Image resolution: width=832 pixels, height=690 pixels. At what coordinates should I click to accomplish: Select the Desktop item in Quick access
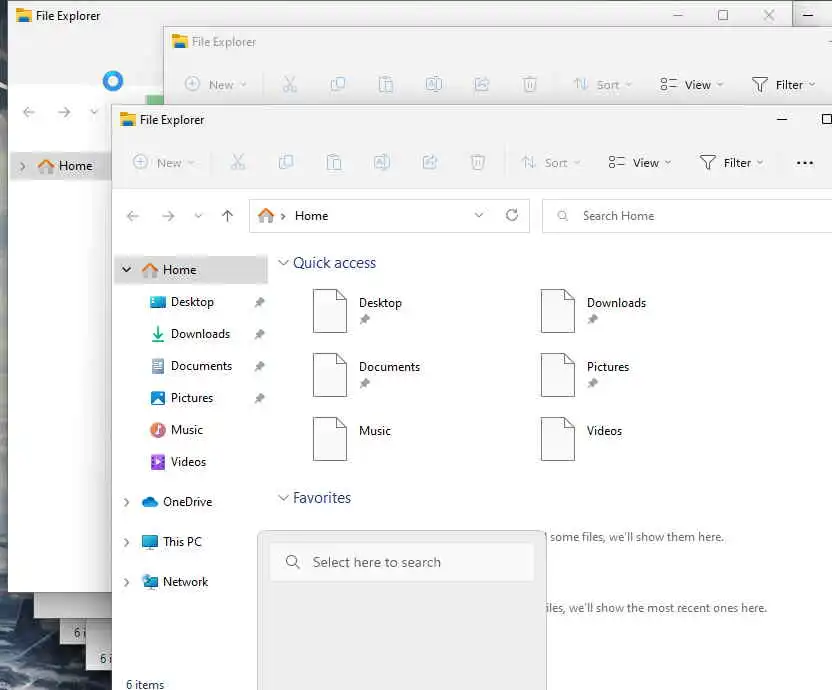pos(358,310)
